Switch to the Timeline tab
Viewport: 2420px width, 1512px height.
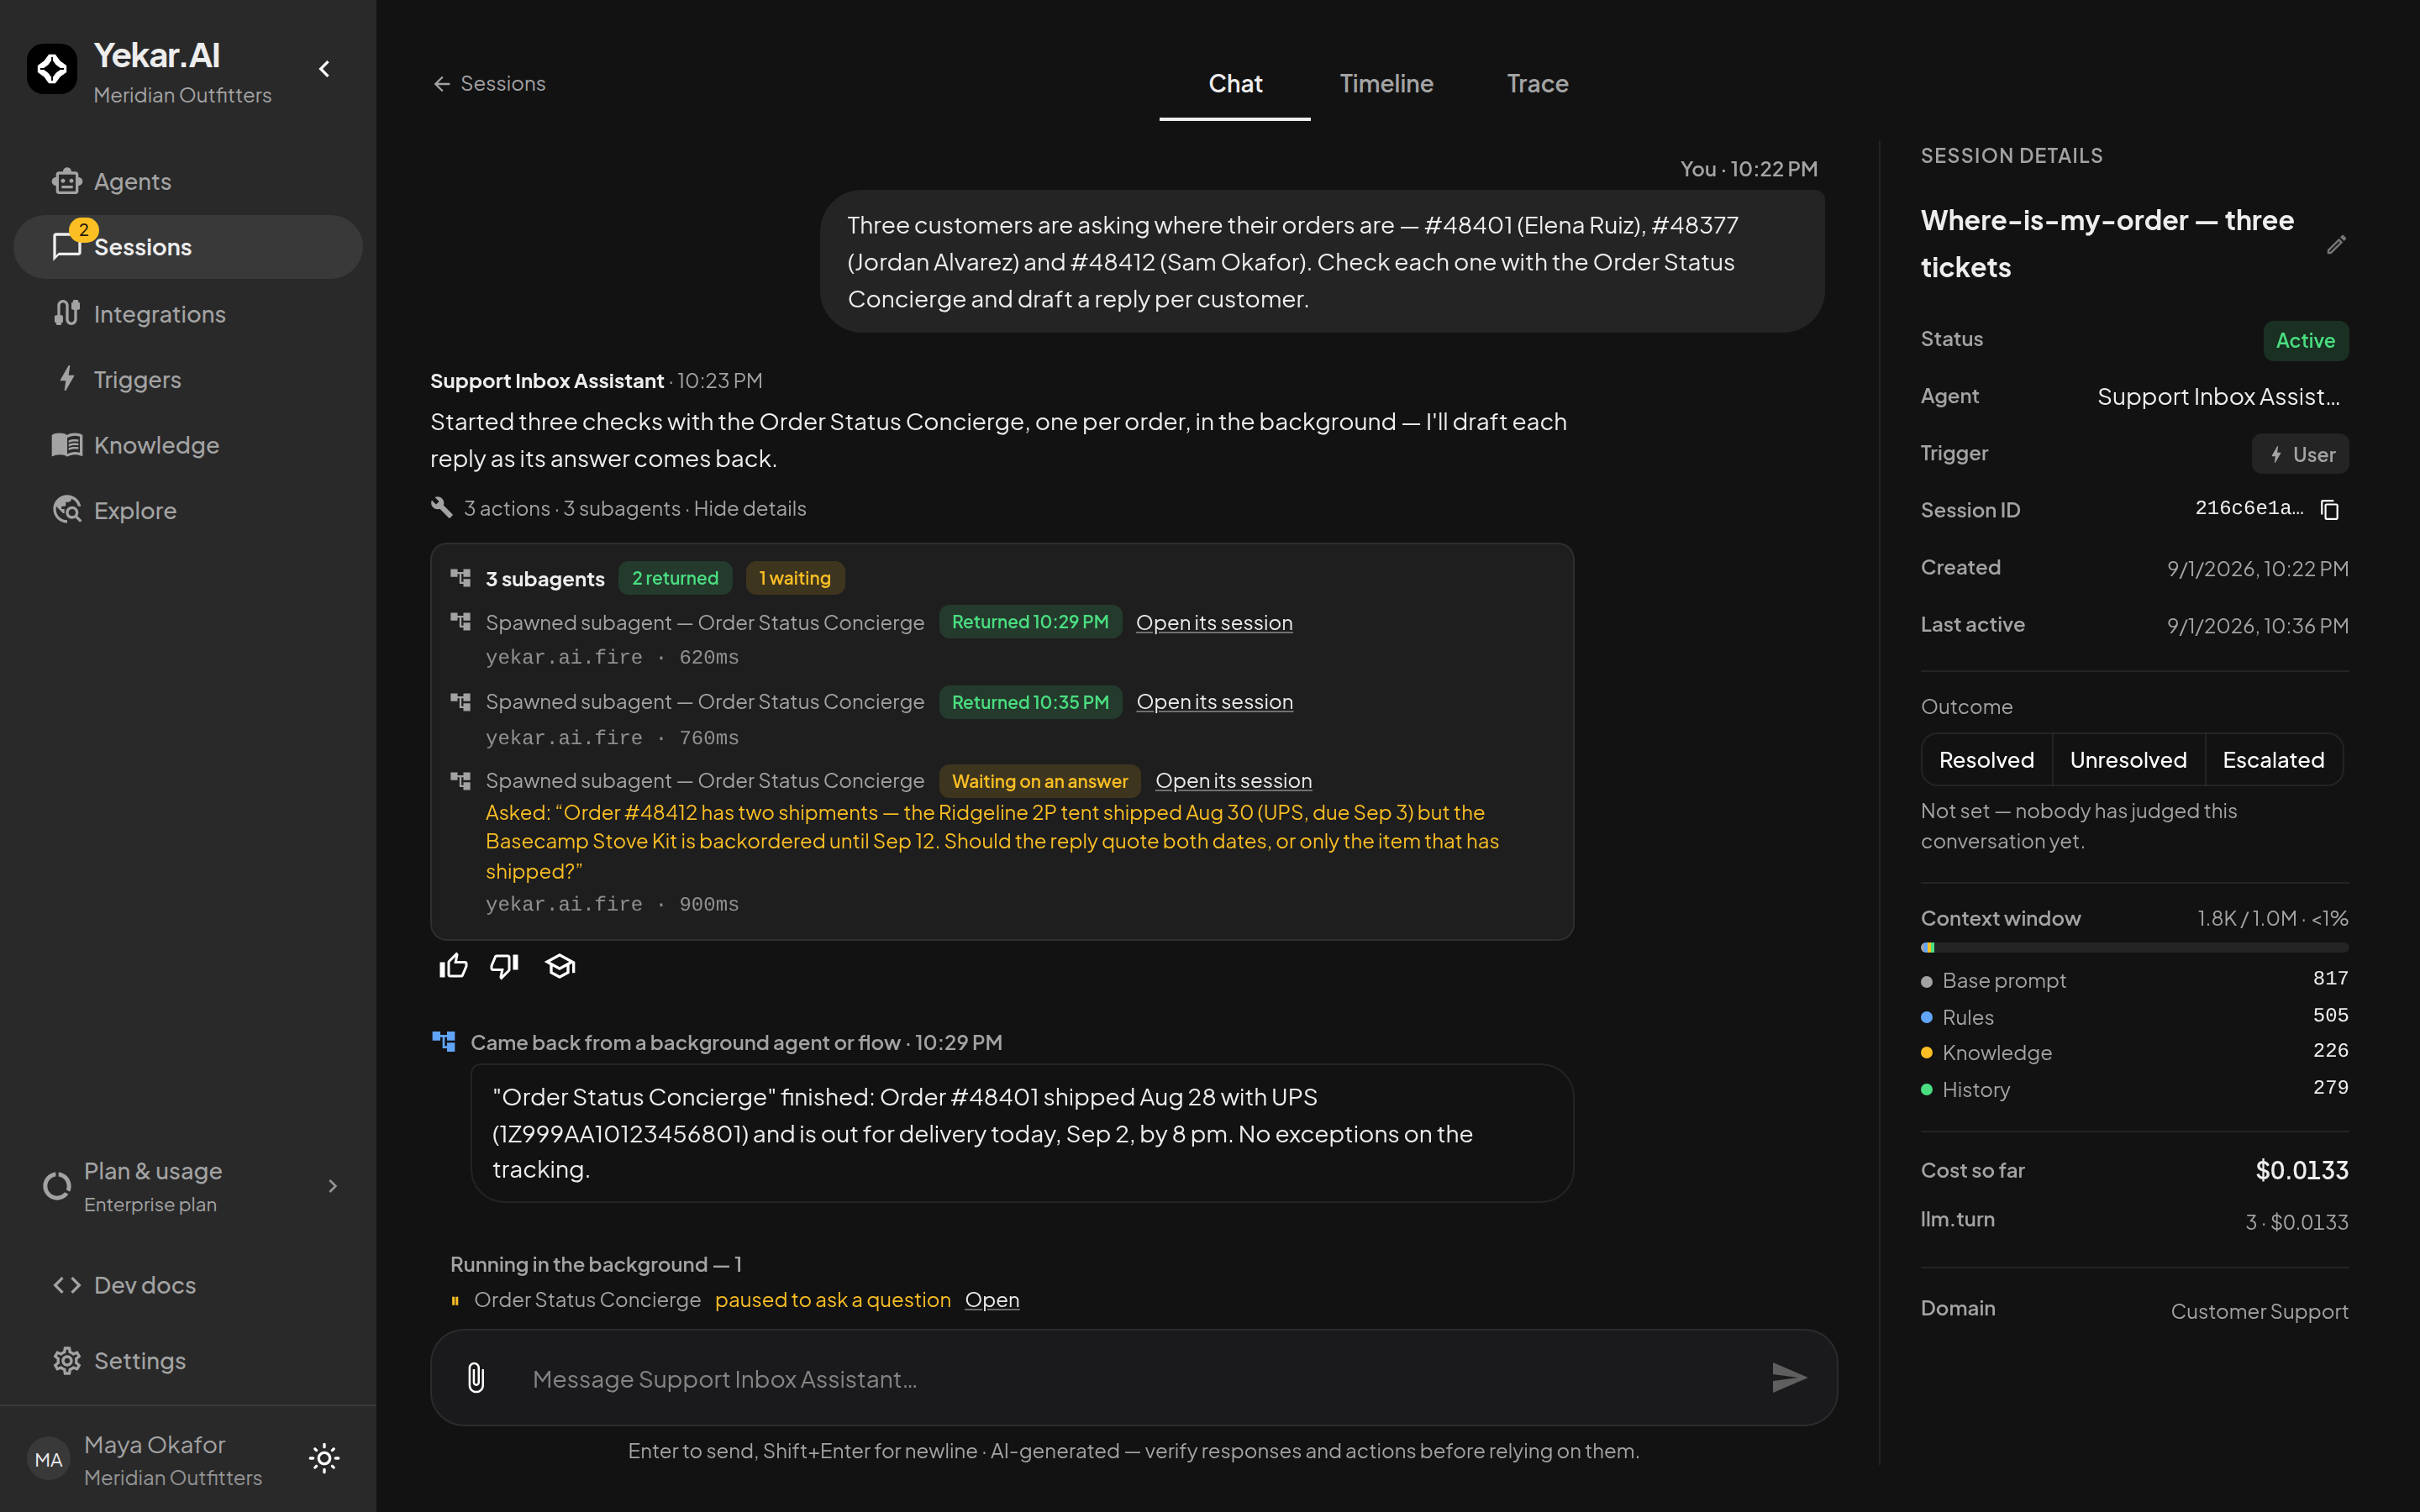1386,84
